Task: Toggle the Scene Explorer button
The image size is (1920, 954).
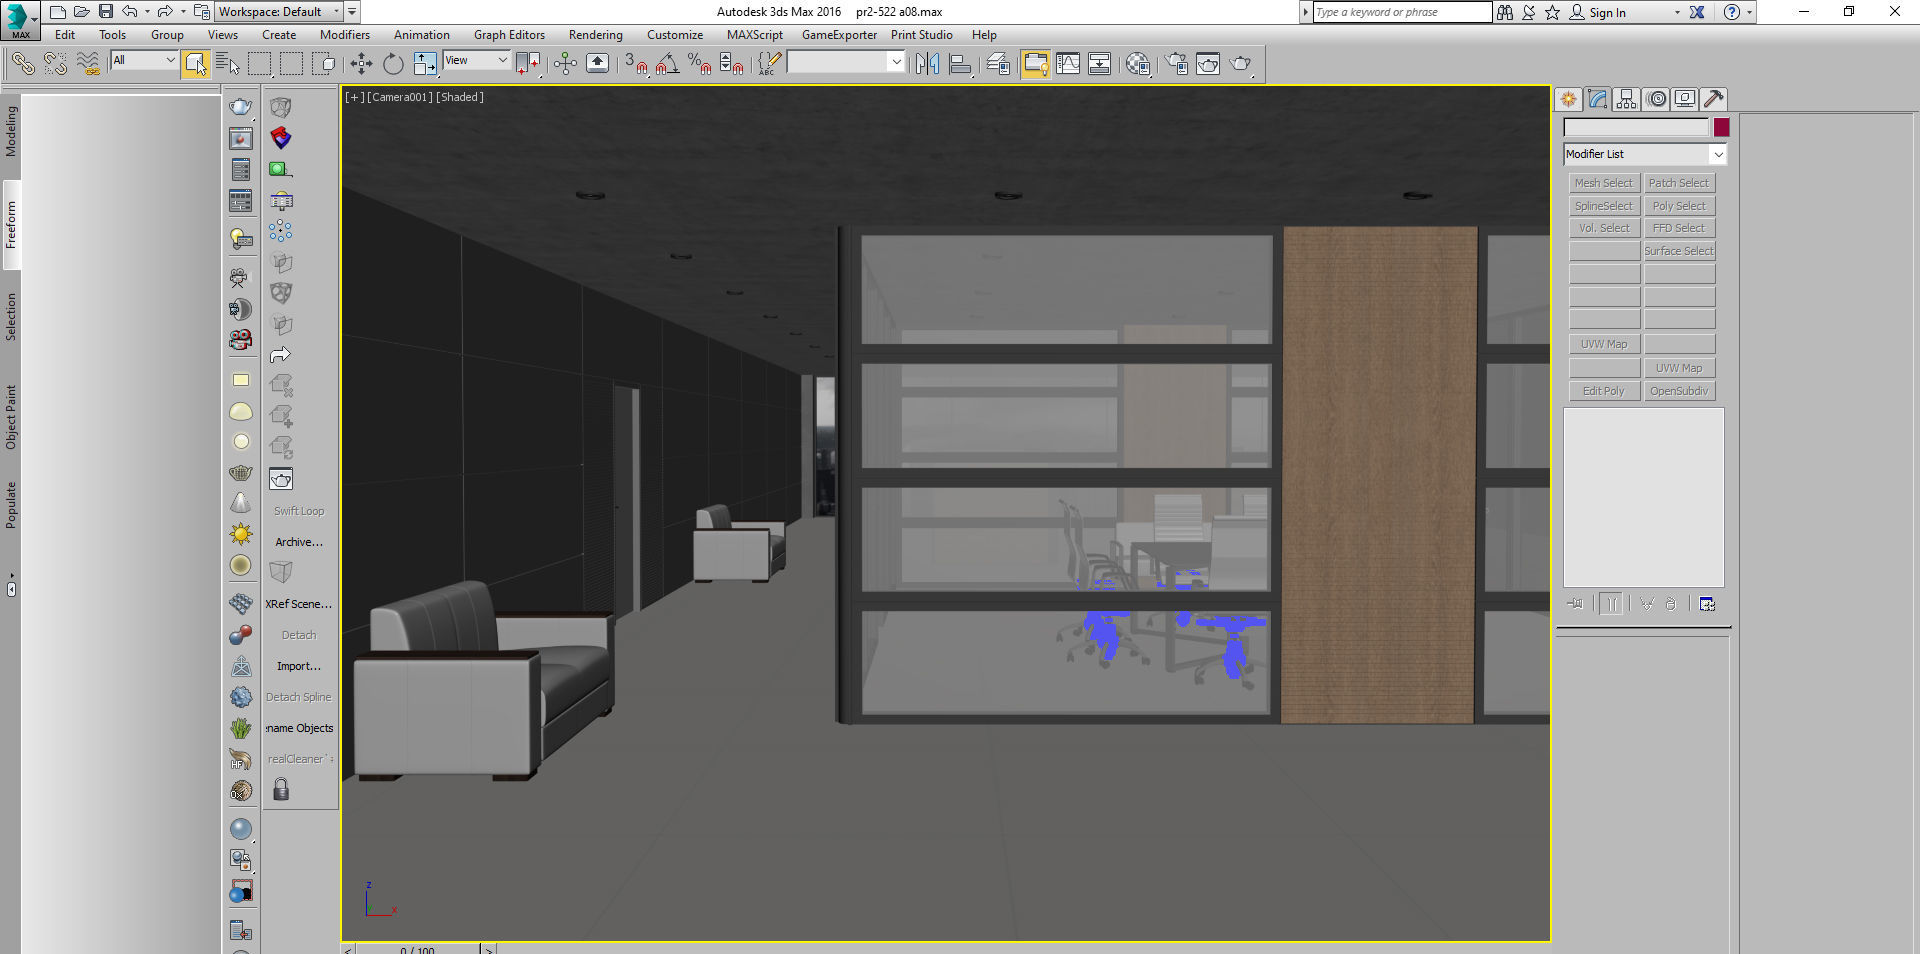Action: click(1035, 64)
